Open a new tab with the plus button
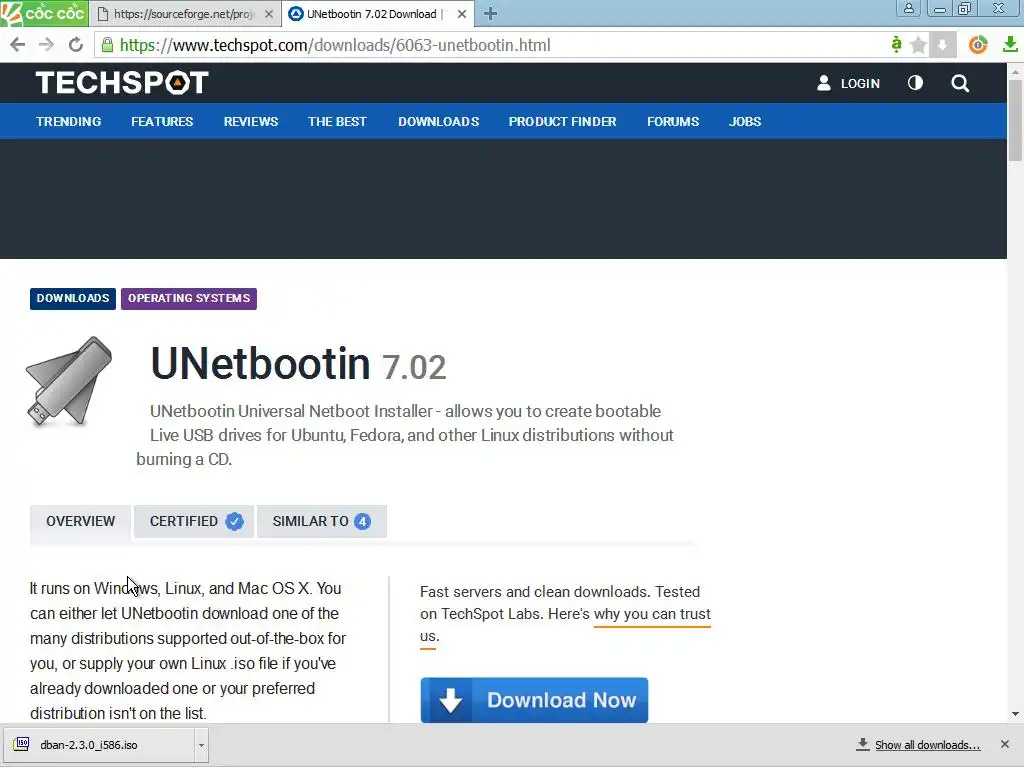 [490, 14]
